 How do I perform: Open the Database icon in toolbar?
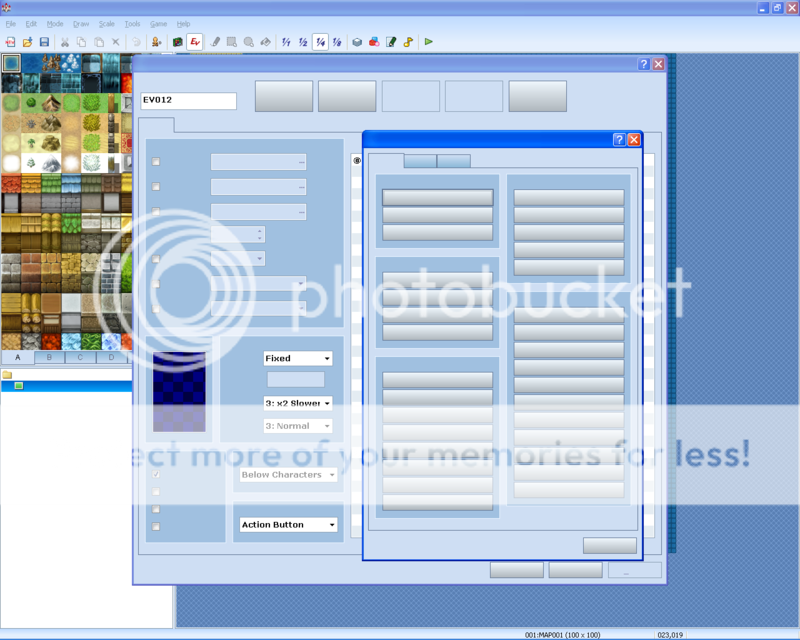(357, 42)
